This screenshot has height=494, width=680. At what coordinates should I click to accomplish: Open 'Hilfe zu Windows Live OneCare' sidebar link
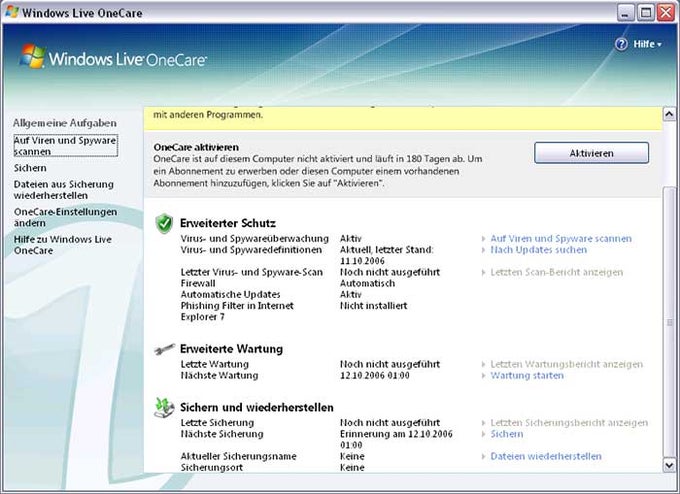click(62, 245)
